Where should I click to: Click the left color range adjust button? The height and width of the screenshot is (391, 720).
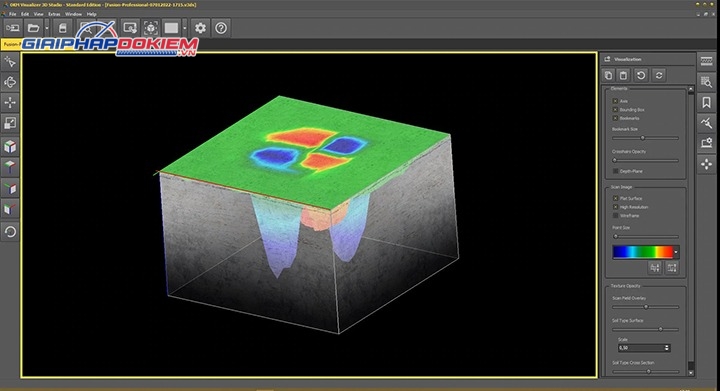(655, 268)
